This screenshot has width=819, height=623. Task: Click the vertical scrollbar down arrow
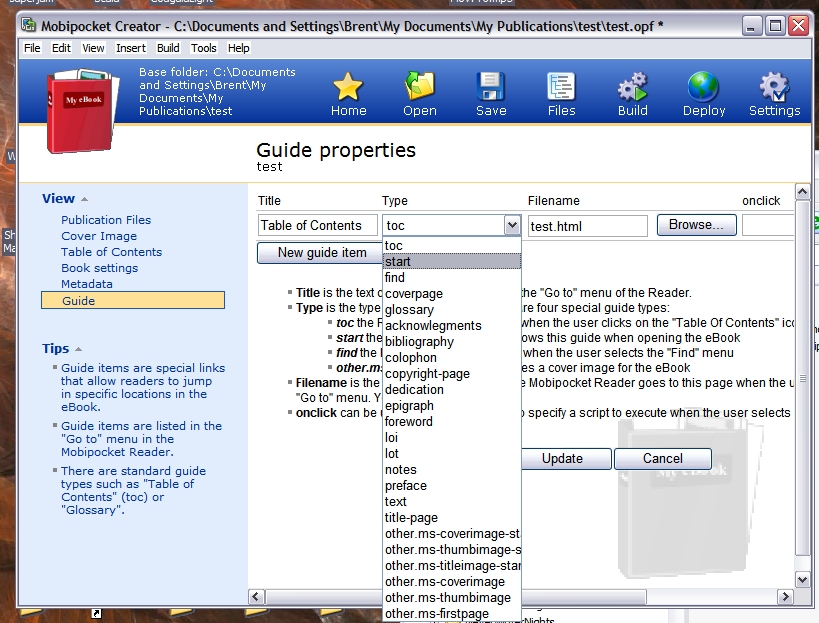tap(802, 579)
